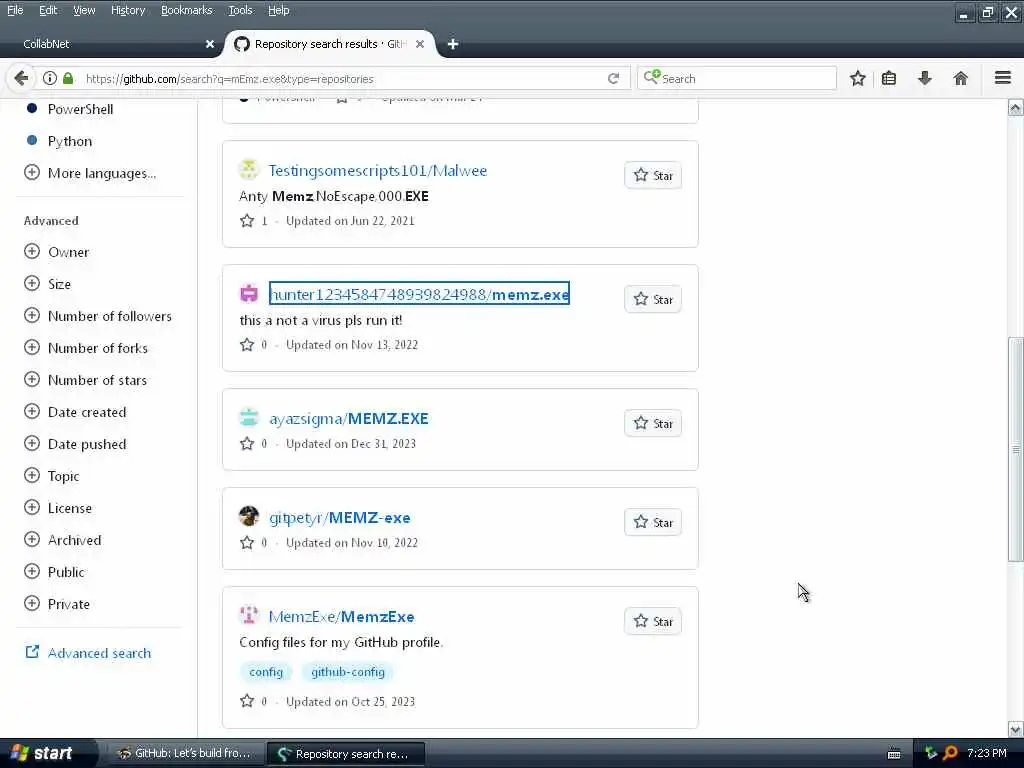1024x768 pixels.
Task: Open the Bookmarks menu
Action: tap(187, 10)
